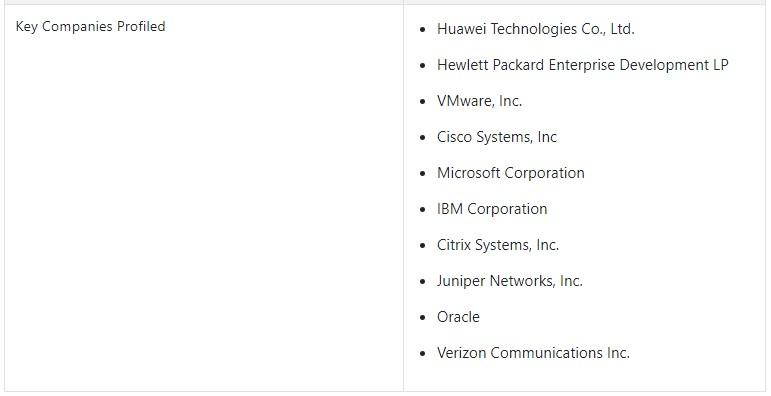Select Huawei Technologies Co., Ltd. entry
The width and height of the screenshot is (771, 396).
[x=535, y=29]
